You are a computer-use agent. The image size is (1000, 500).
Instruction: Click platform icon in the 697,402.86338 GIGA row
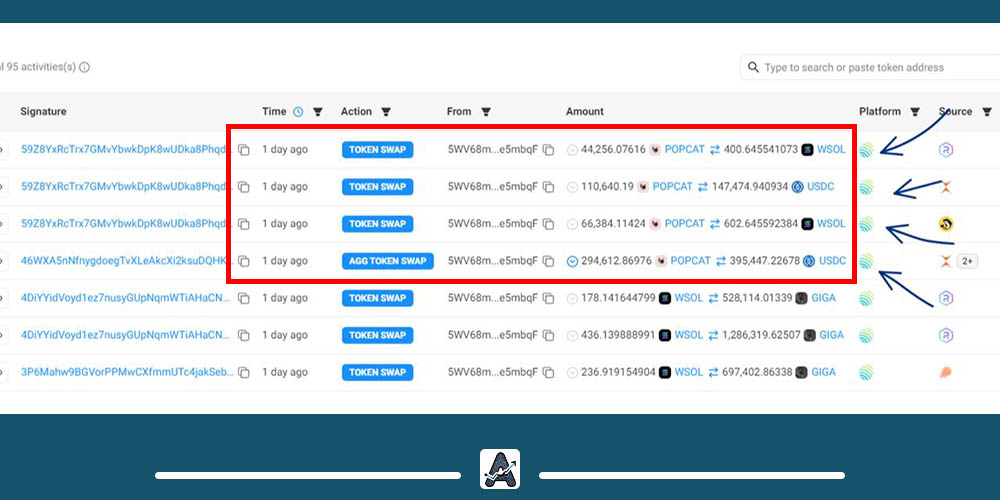[866, 372]
